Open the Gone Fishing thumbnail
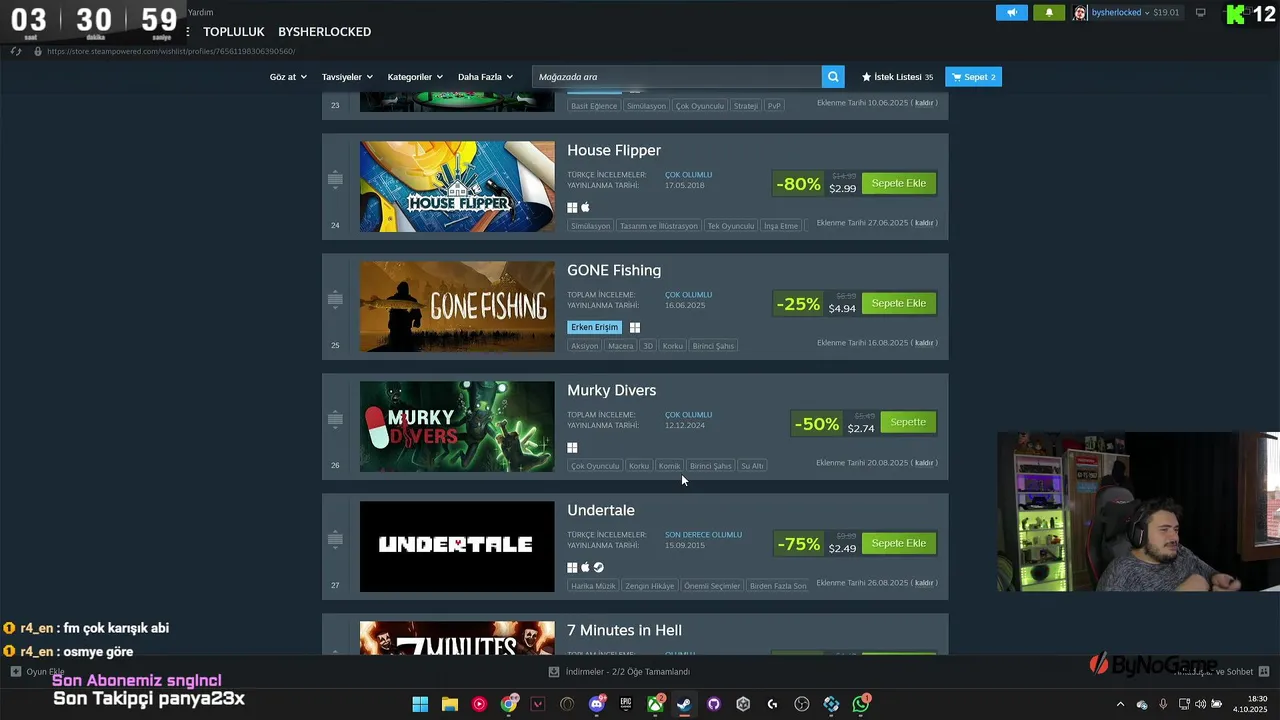This screenshot has height=720, width=1280. point(457,306)
